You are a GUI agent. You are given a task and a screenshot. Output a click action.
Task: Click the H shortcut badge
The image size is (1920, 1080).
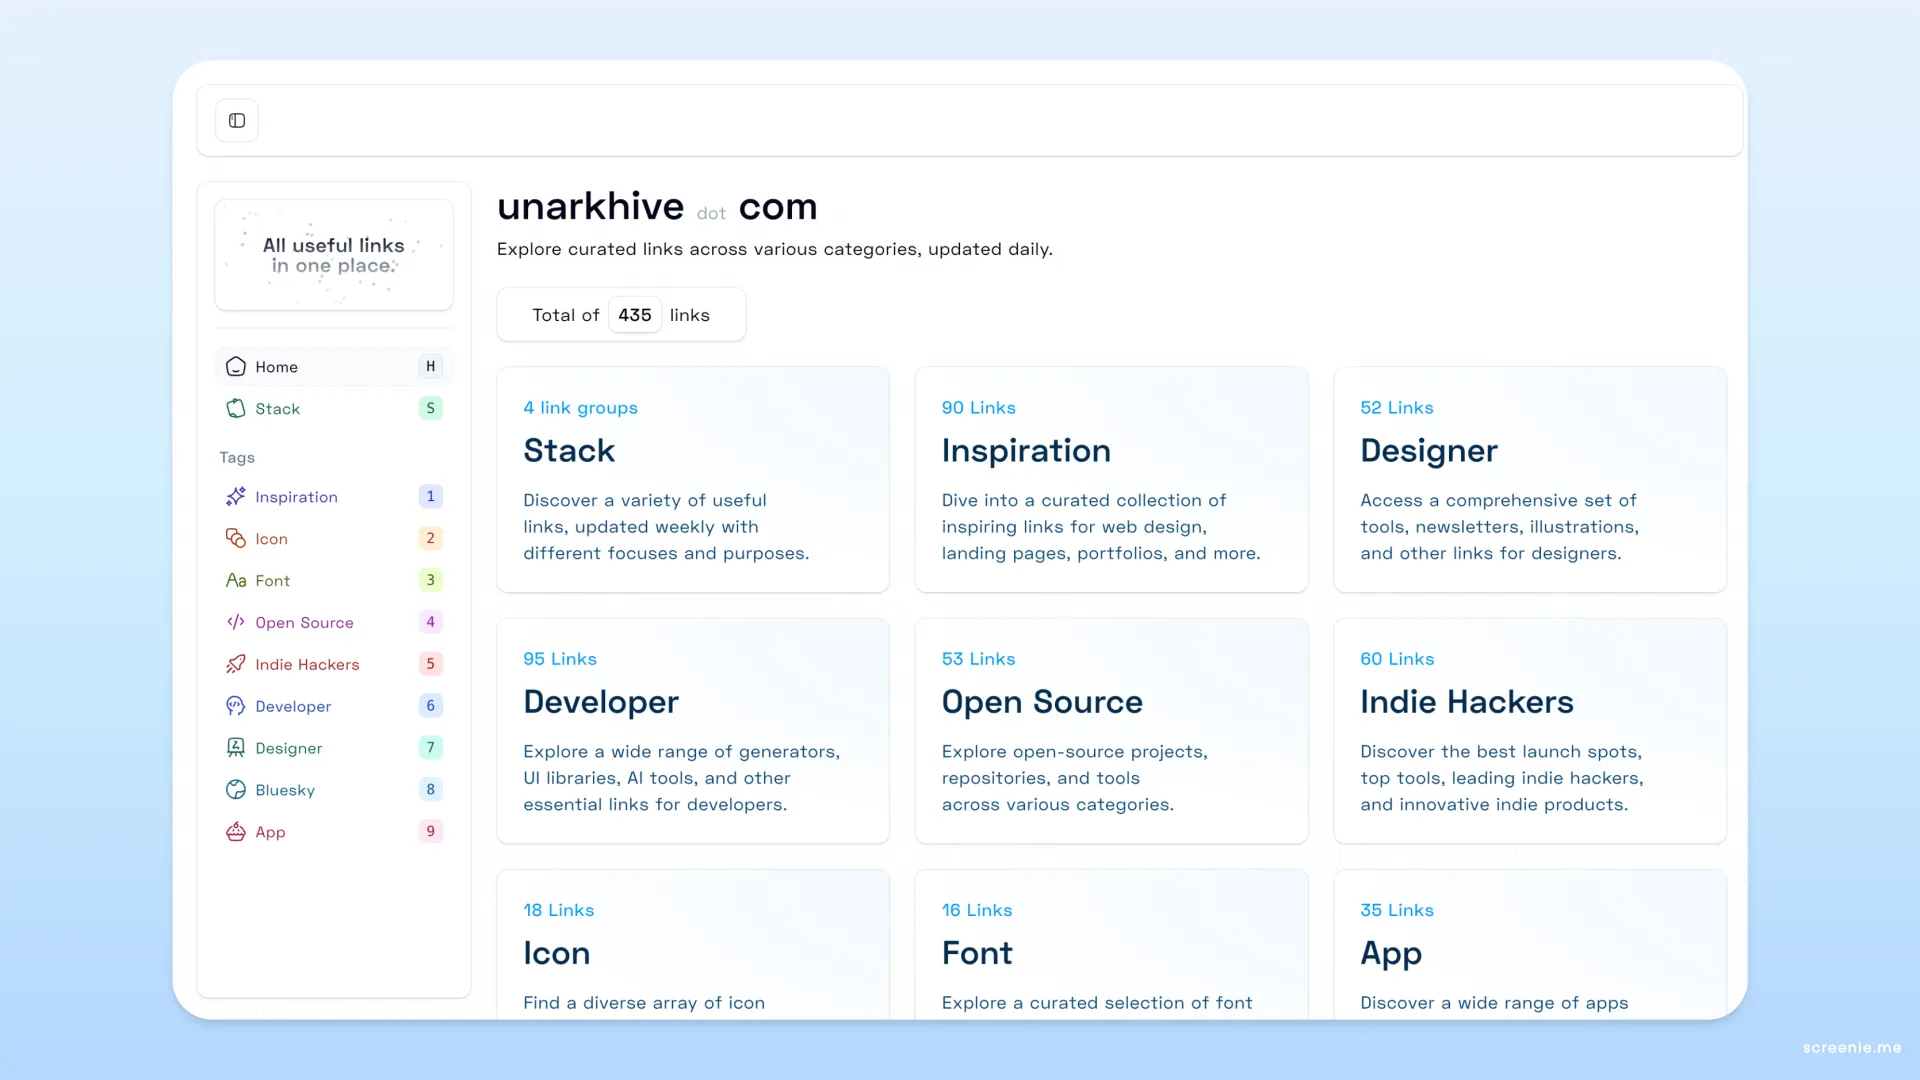pos(431,367)
